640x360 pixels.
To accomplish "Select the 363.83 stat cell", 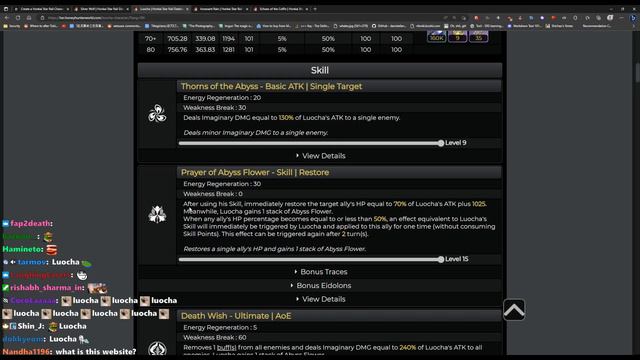I will [x=205, y=50].
